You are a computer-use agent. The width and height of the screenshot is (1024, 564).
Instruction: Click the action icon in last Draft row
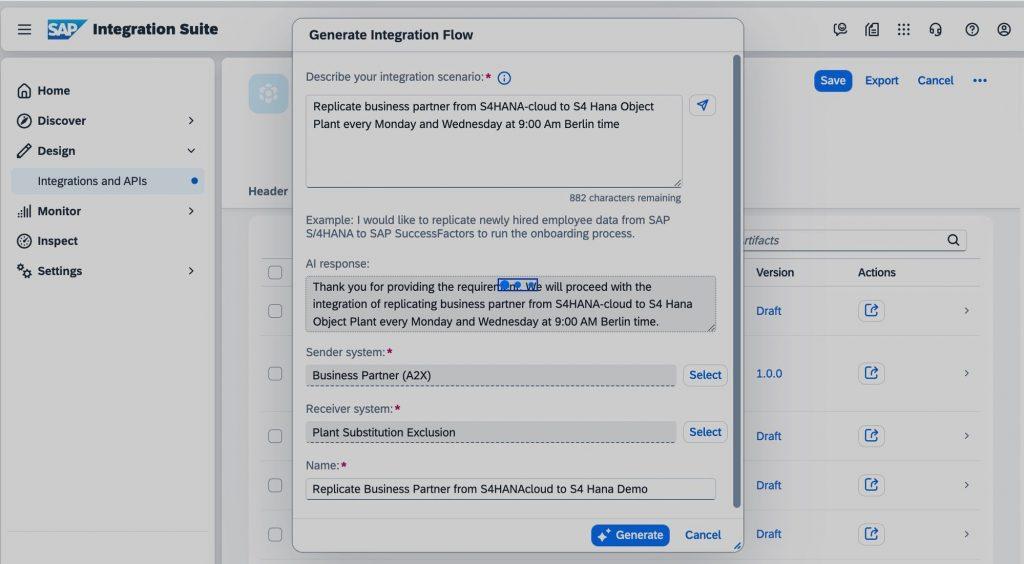[x=871, y=533]
